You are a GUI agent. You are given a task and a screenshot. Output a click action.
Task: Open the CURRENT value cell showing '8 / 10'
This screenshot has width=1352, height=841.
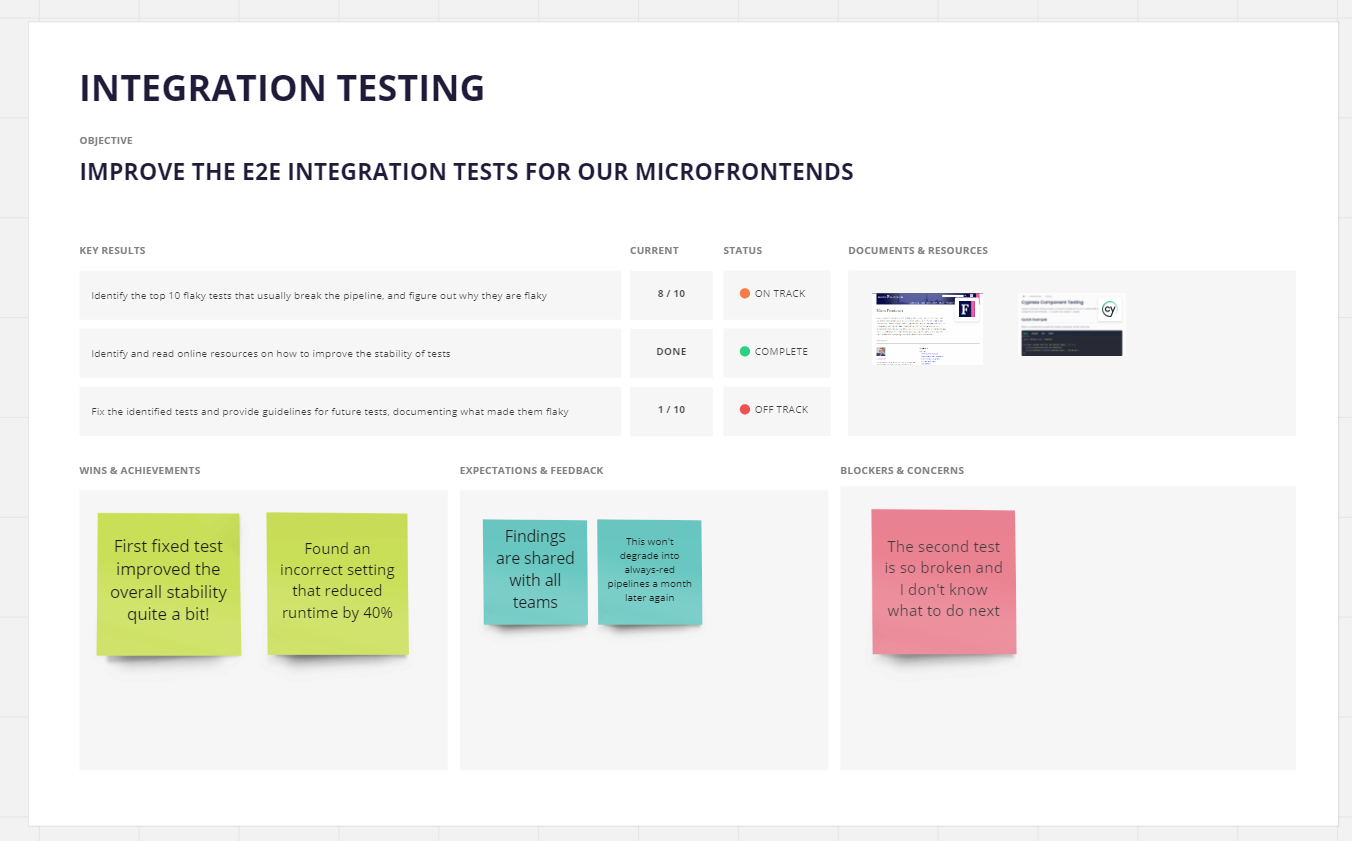click(x=671, y=293)
